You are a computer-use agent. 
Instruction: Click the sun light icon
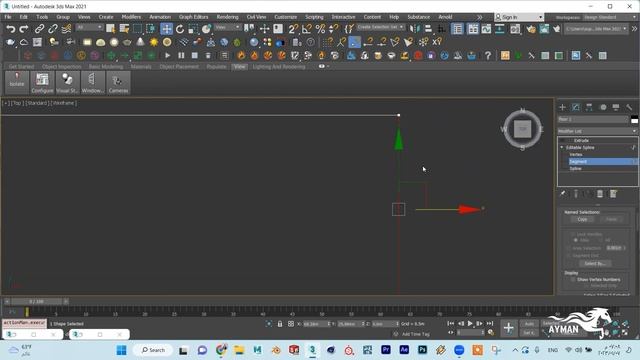click(154, 42)
